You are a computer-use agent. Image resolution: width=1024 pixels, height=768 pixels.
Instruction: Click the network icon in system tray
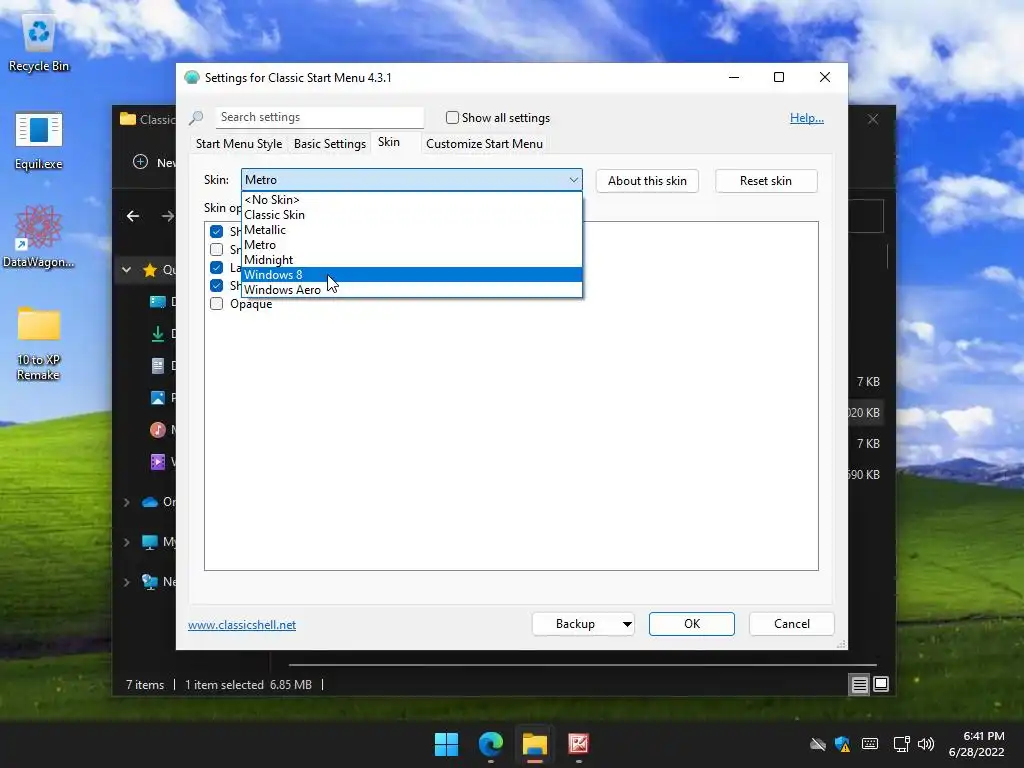click(901, 744)
